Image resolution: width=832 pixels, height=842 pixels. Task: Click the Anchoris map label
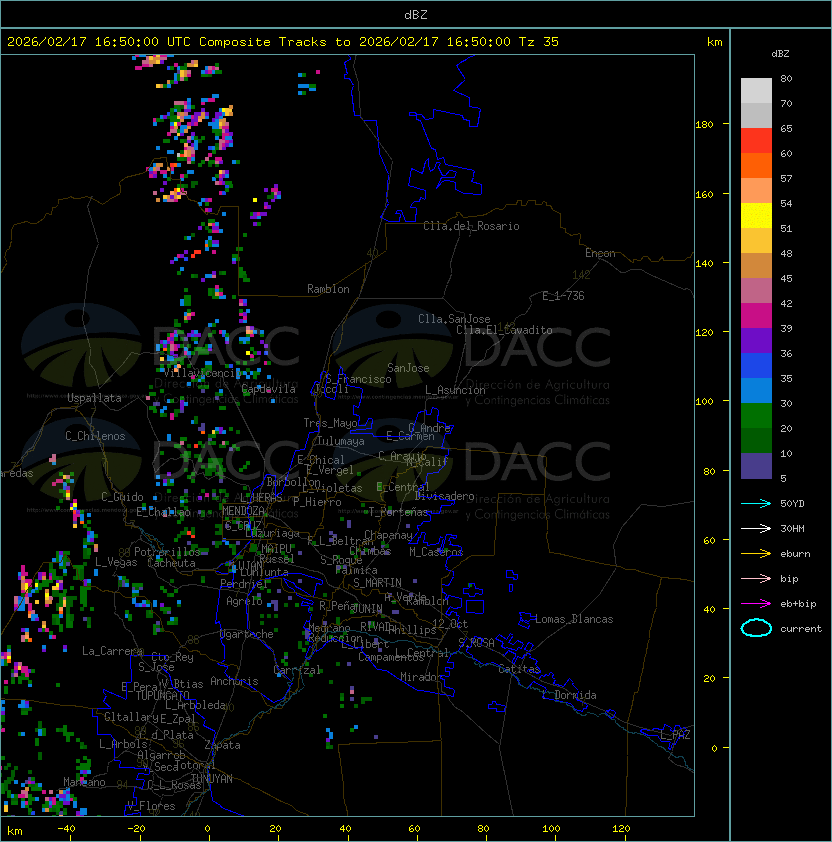pos(234,681)
